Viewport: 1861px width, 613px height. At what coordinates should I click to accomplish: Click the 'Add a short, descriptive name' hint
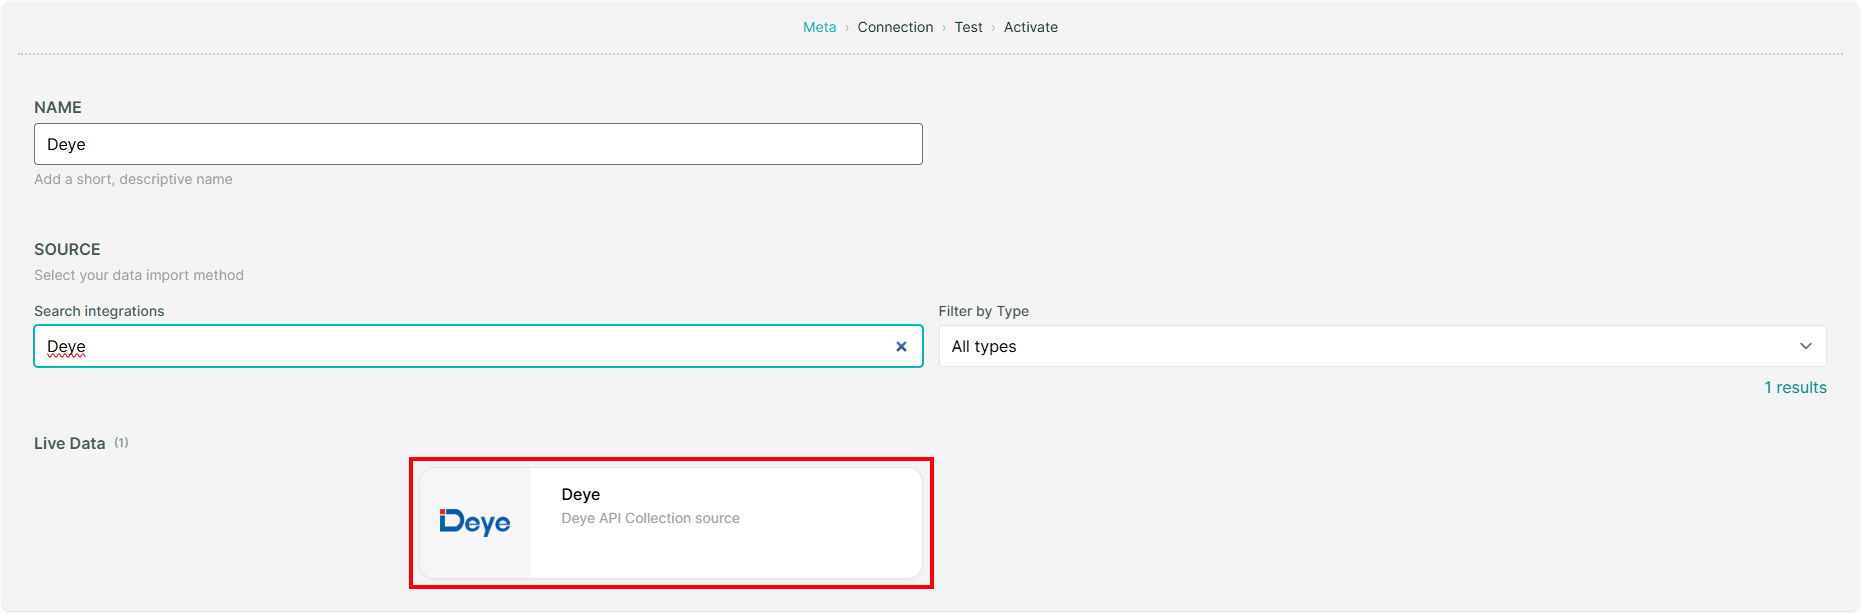tap(133, 179)
